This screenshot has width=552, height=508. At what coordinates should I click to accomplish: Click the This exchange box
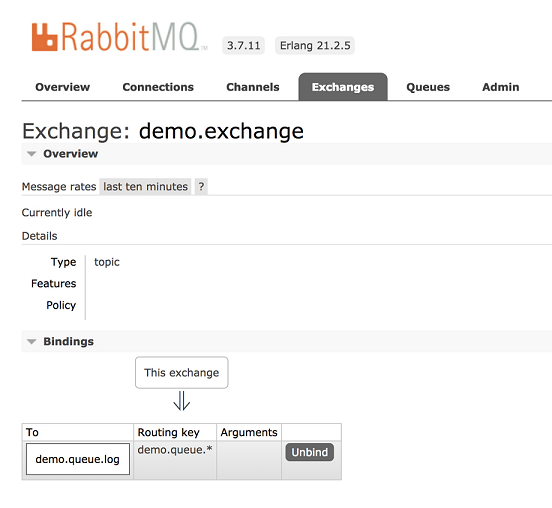[x=182, y=372]
